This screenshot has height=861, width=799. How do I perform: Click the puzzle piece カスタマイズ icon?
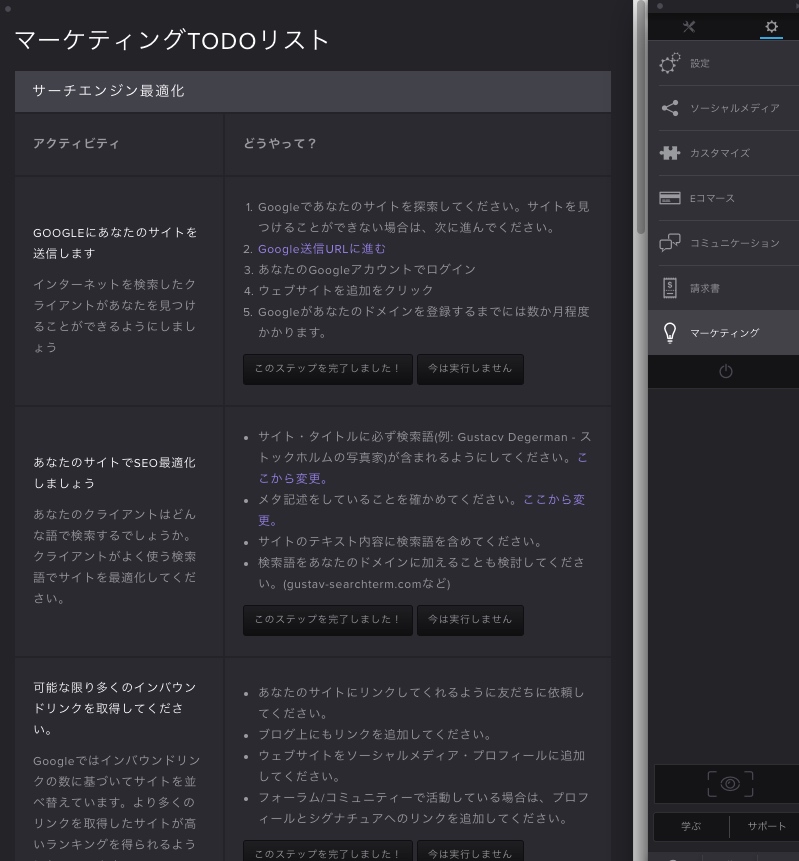point(670,153)
